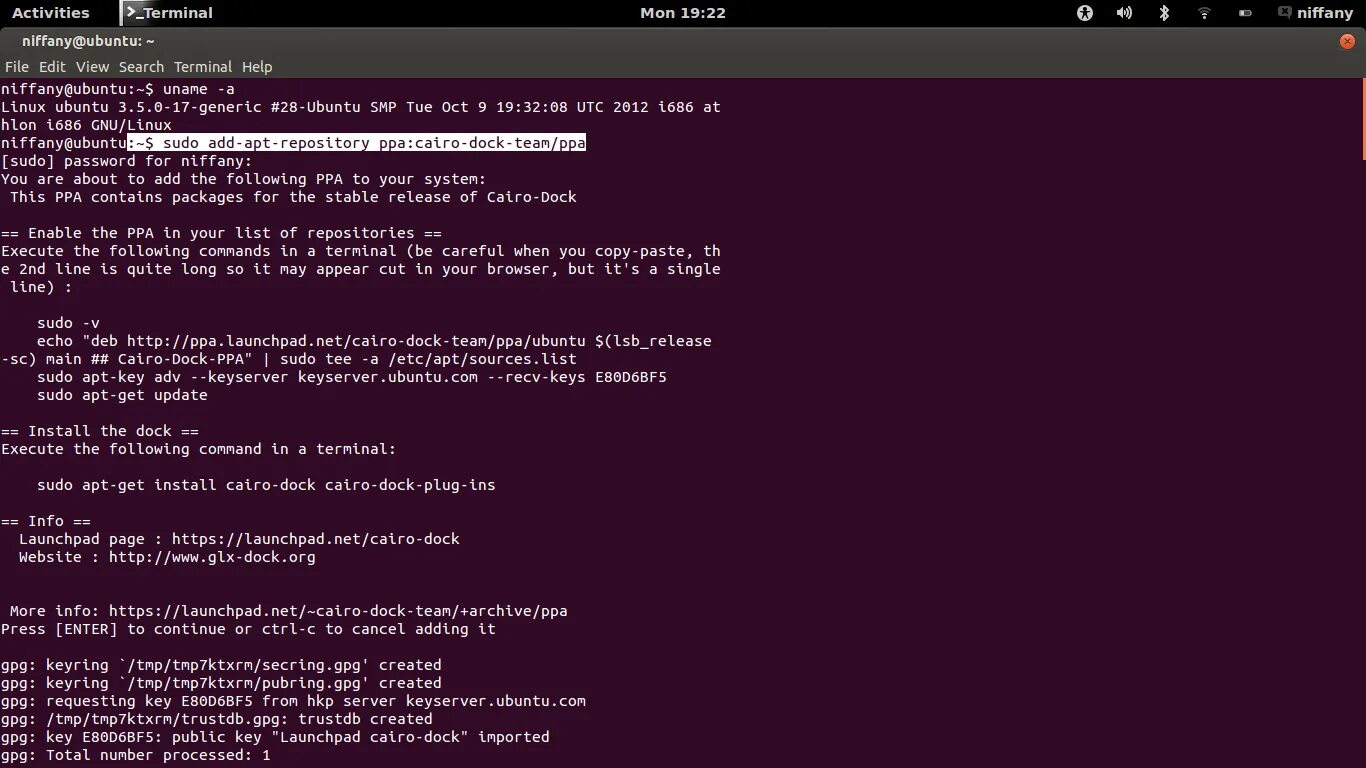Click the 'Total number processed: 1' line
Image resolution: width=1366 pixels, height=768 pixels.
pos(136,755)
